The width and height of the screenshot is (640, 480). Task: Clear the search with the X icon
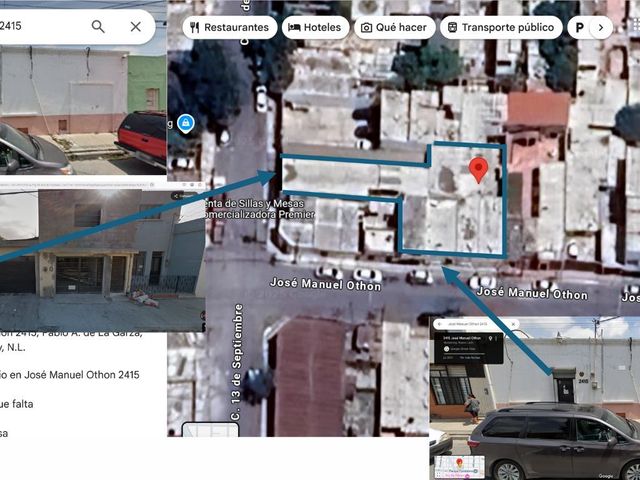(136, 27)
